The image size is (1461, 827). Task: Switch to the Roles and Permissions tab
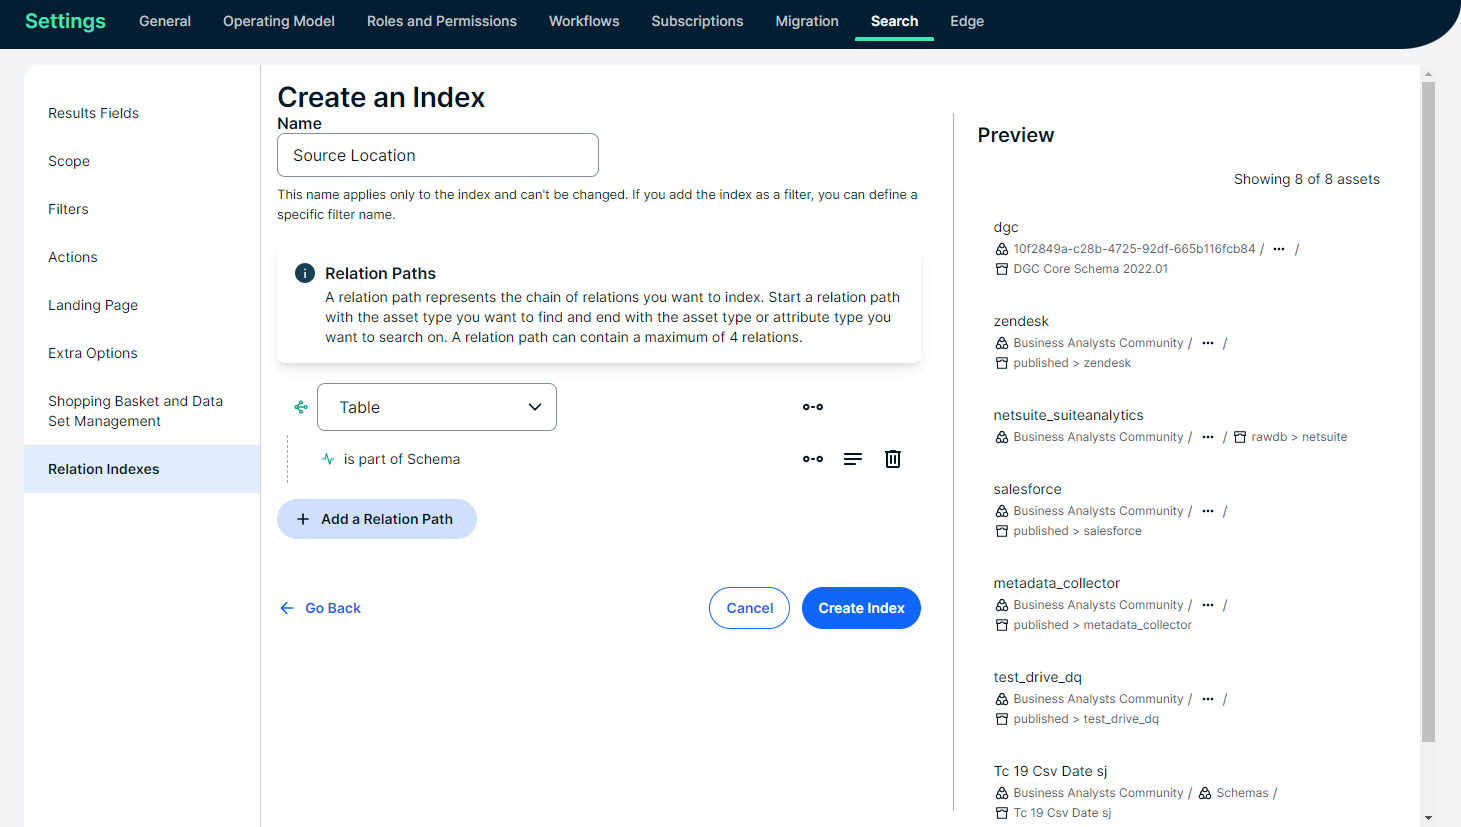point(442,21)
